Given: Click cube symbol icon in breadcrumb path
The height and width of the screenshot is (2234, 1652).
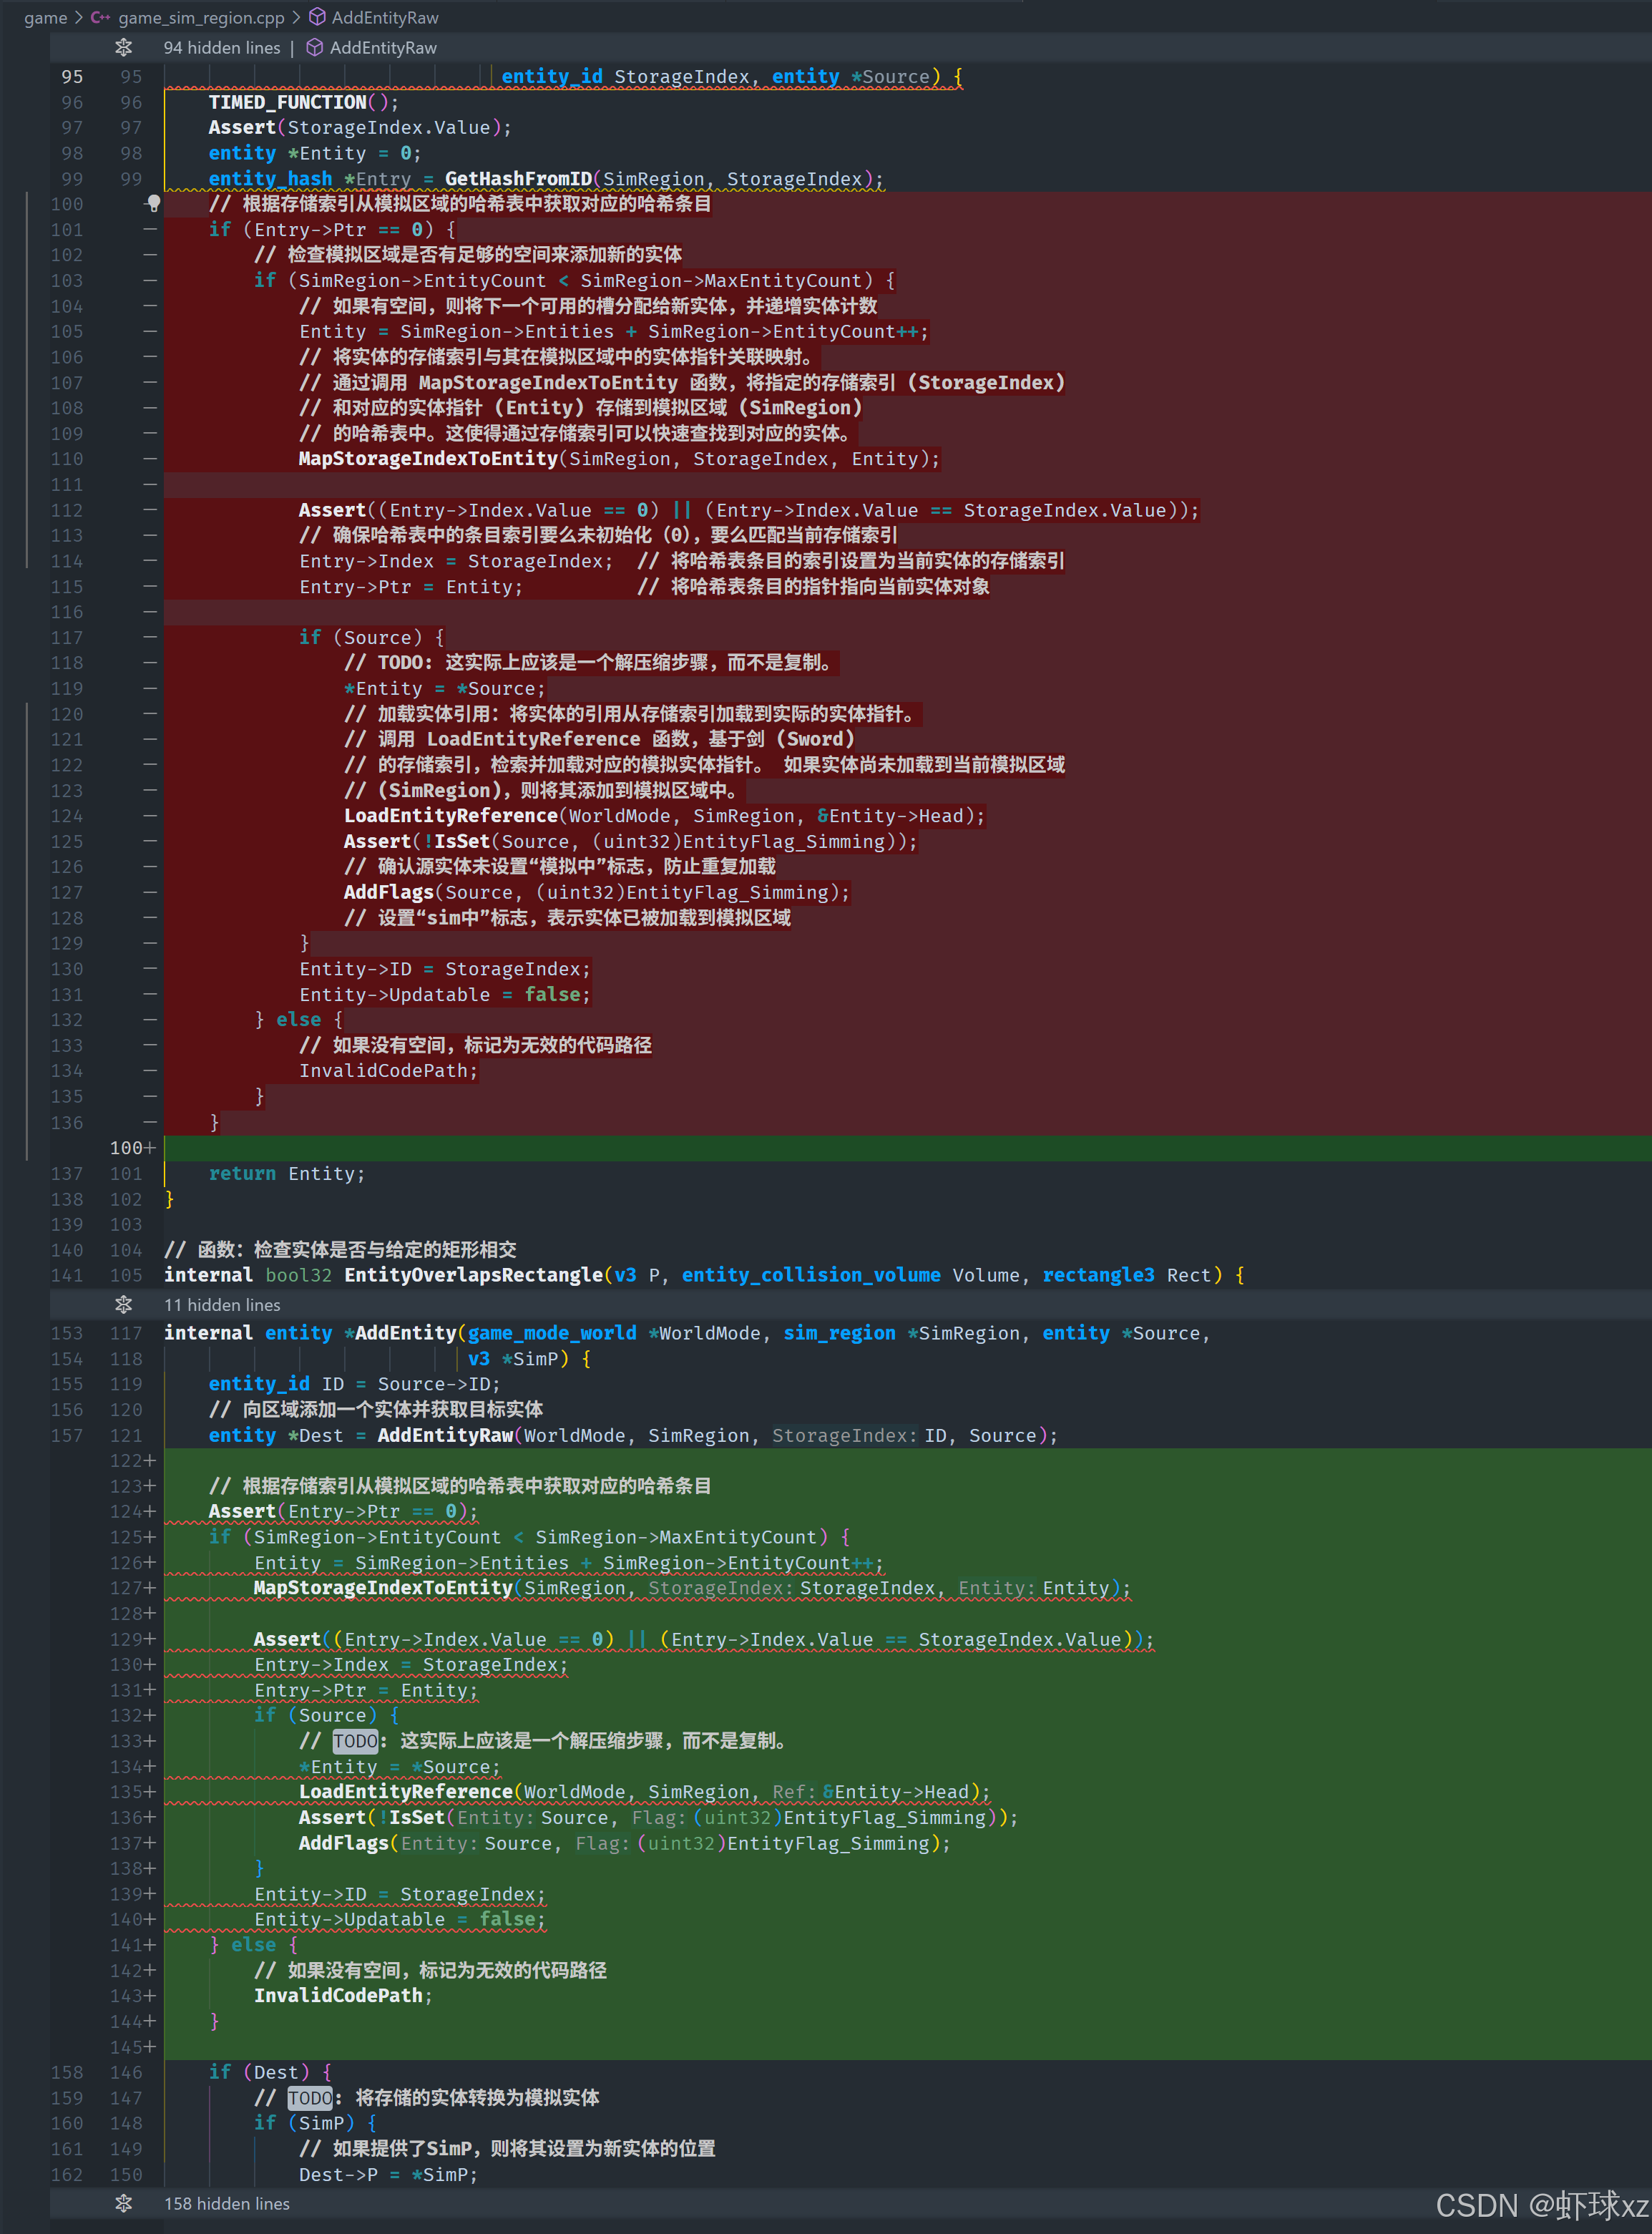Looking at the screenshot, I should click(x=317, y=17).
